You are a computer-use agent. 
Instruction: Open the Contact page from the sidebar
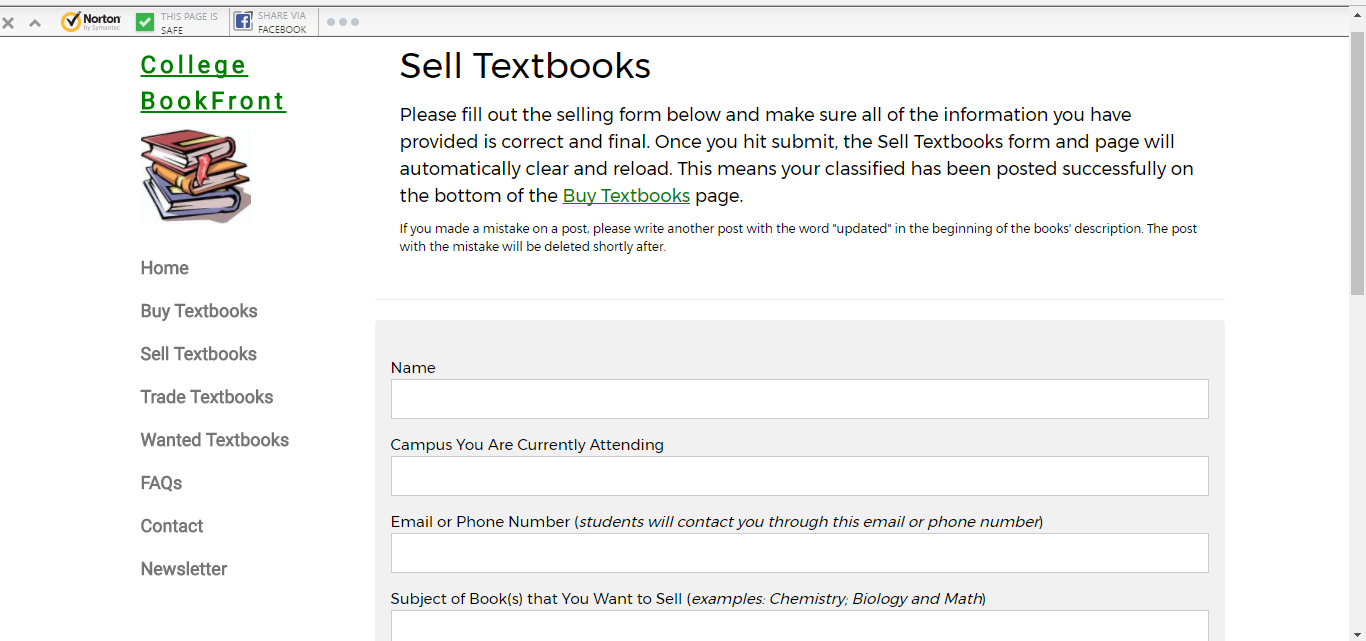pyautogui.click(x=172, y=526)
